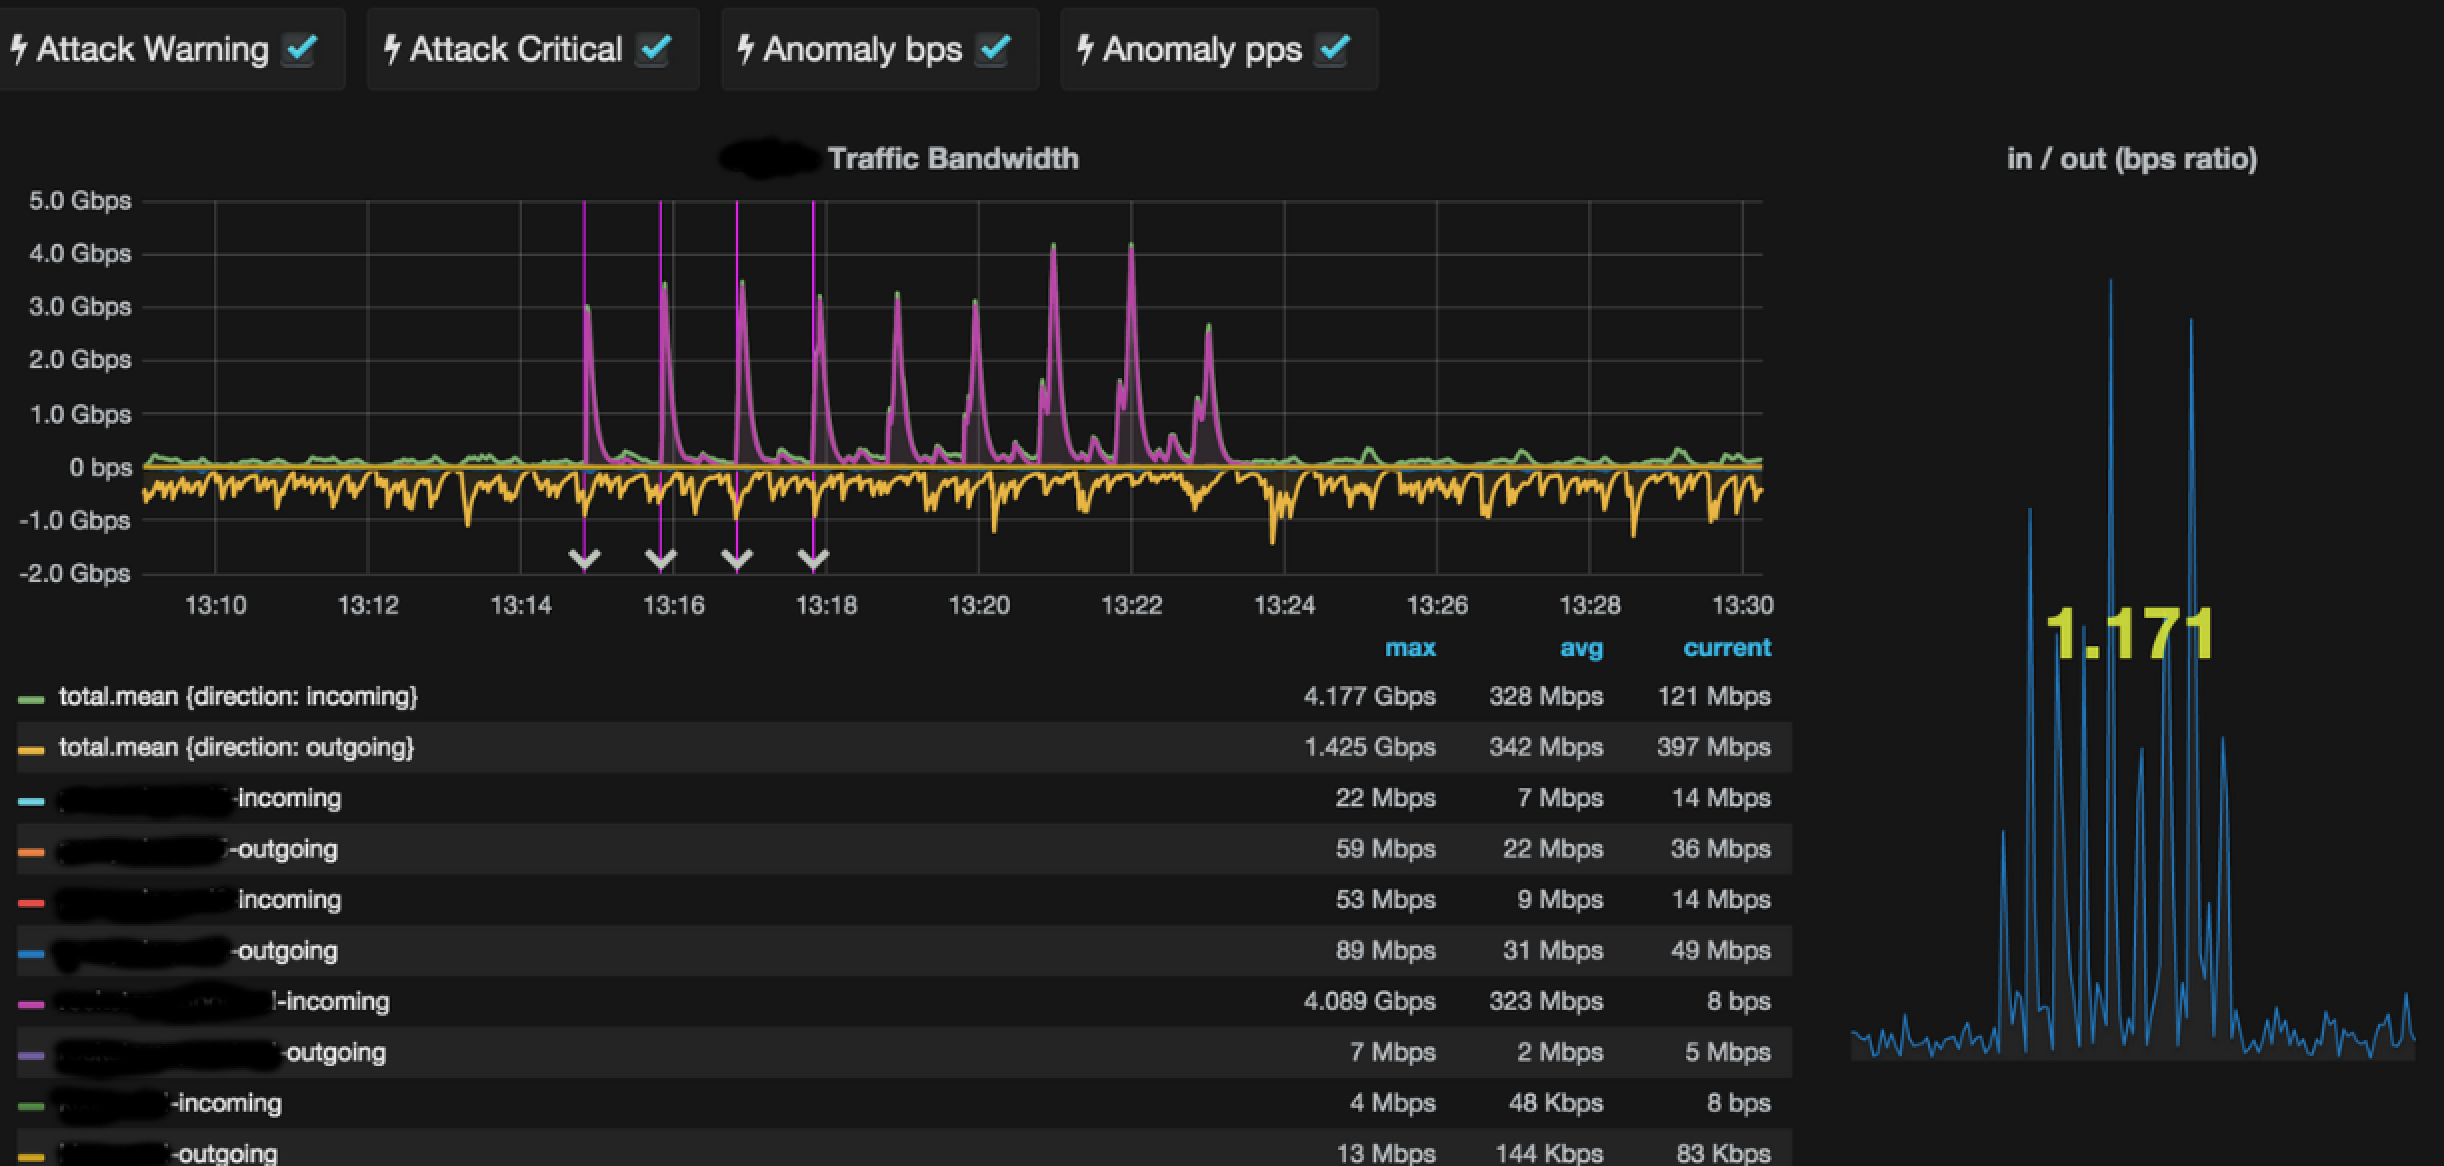Click red swatch of 53 Mbps incoming series
The image size is (2444, 1166).
point(31,903)
